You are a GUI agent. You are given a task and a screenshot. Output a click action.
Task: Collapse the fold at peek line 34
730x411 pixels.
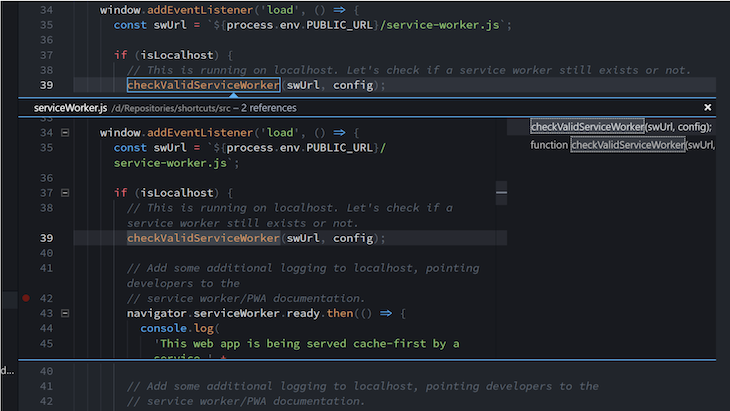point(65,133)
